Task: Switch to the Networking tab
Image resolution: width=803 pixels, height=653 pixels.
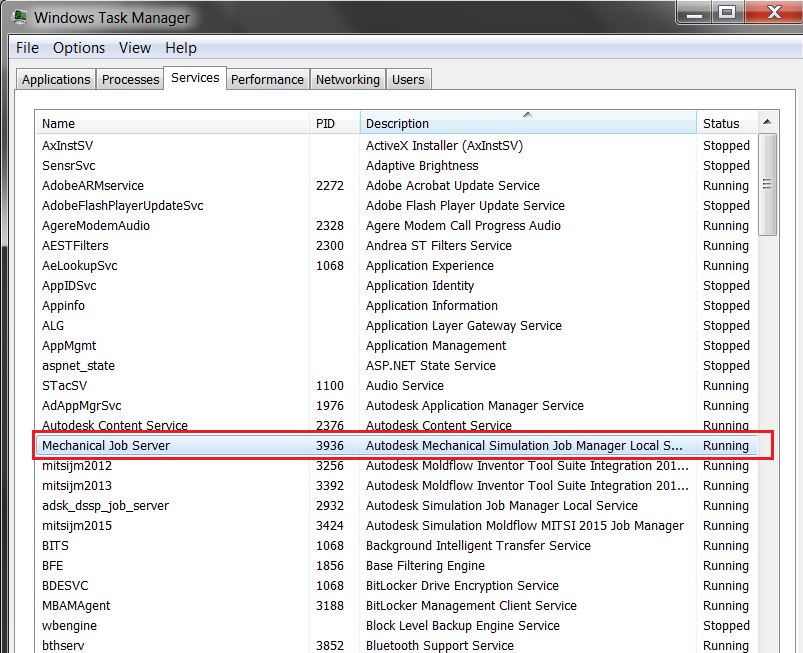Action: (347, 79)
